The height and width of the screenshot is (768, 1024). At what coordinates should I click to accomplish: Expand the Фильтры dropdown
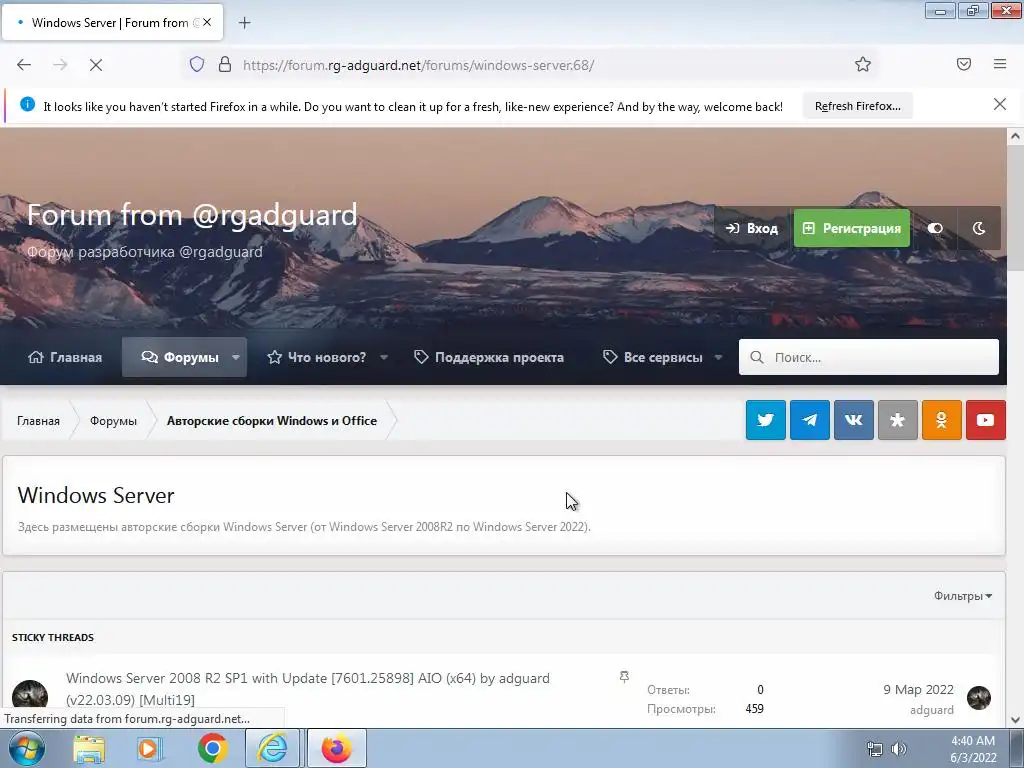tap(963, 596)
